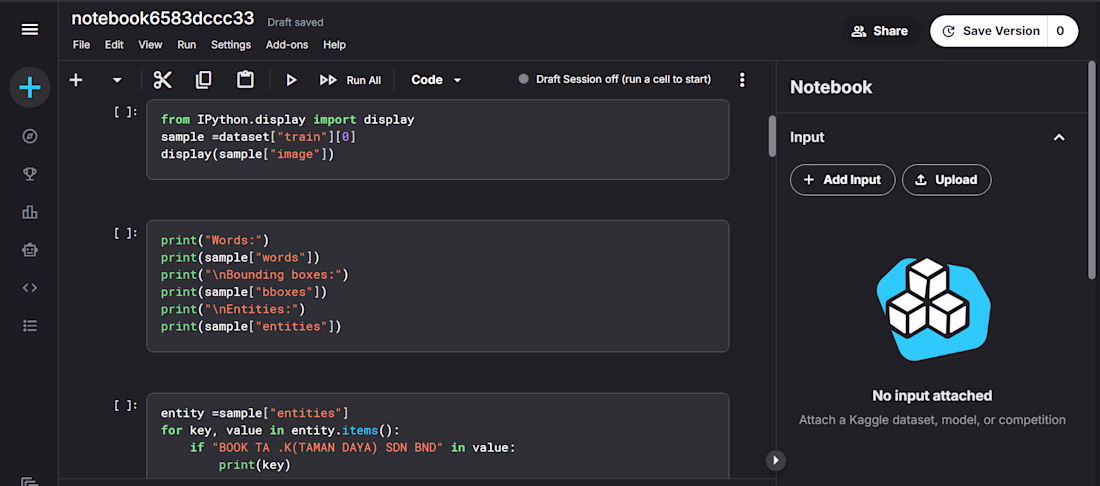1100x486 pixels.
Task: Collapse the Input section chevron
Action: tap(1059, 137)
